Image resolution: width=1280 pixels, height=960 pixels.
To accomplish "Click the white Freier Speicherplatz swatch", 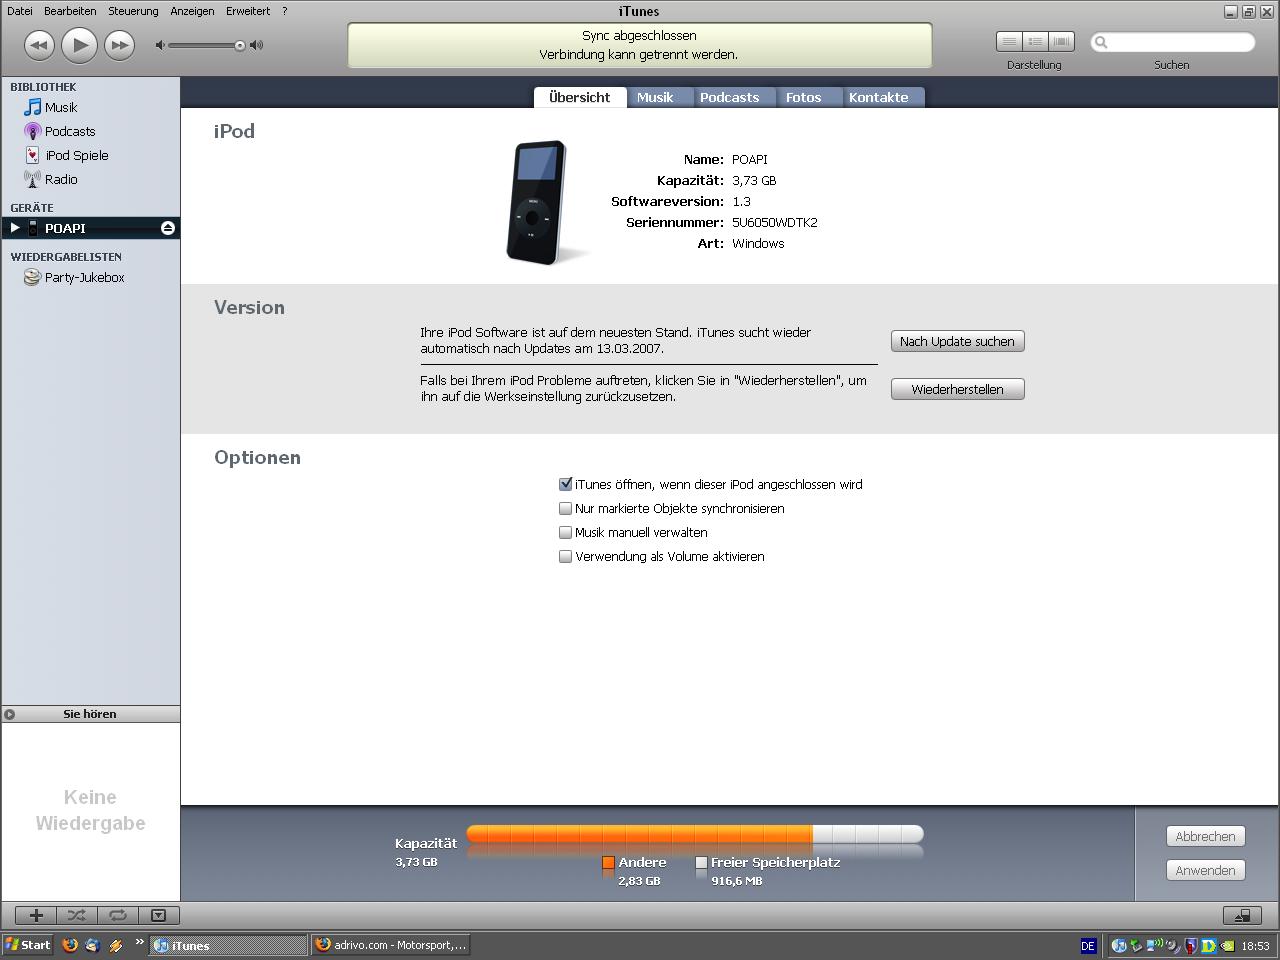I will [701, 862].
